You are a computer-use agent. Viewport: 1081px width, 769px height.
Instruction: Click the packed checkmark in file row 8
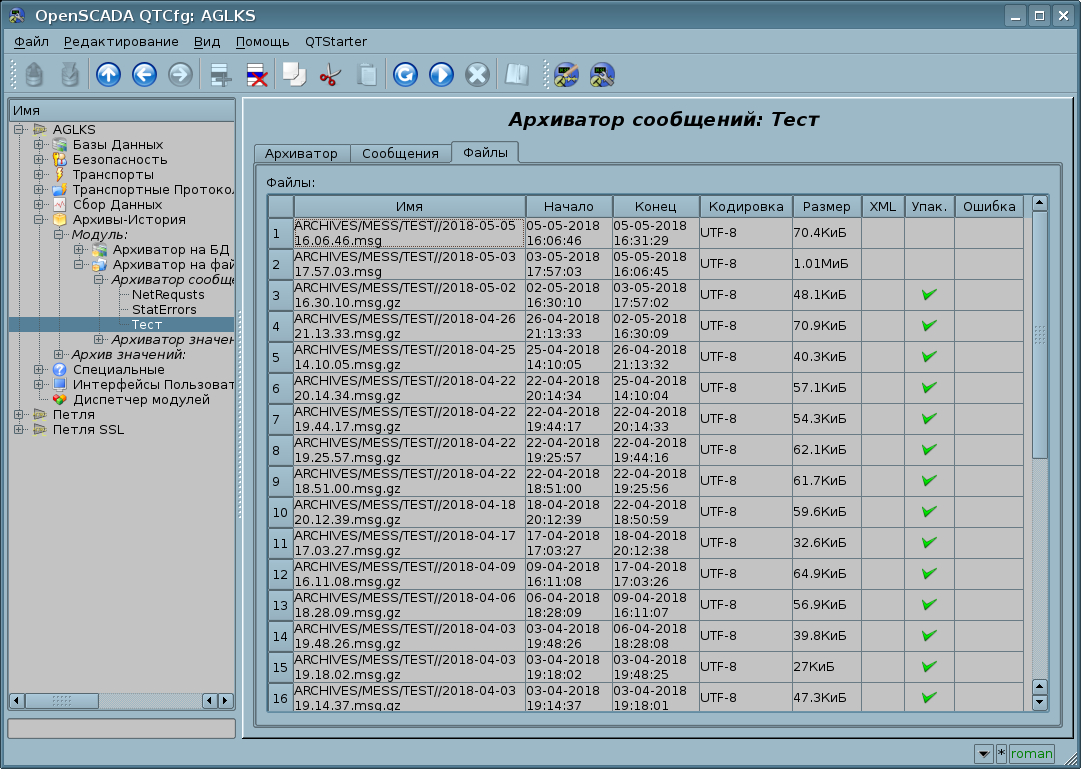pos(929,450)
